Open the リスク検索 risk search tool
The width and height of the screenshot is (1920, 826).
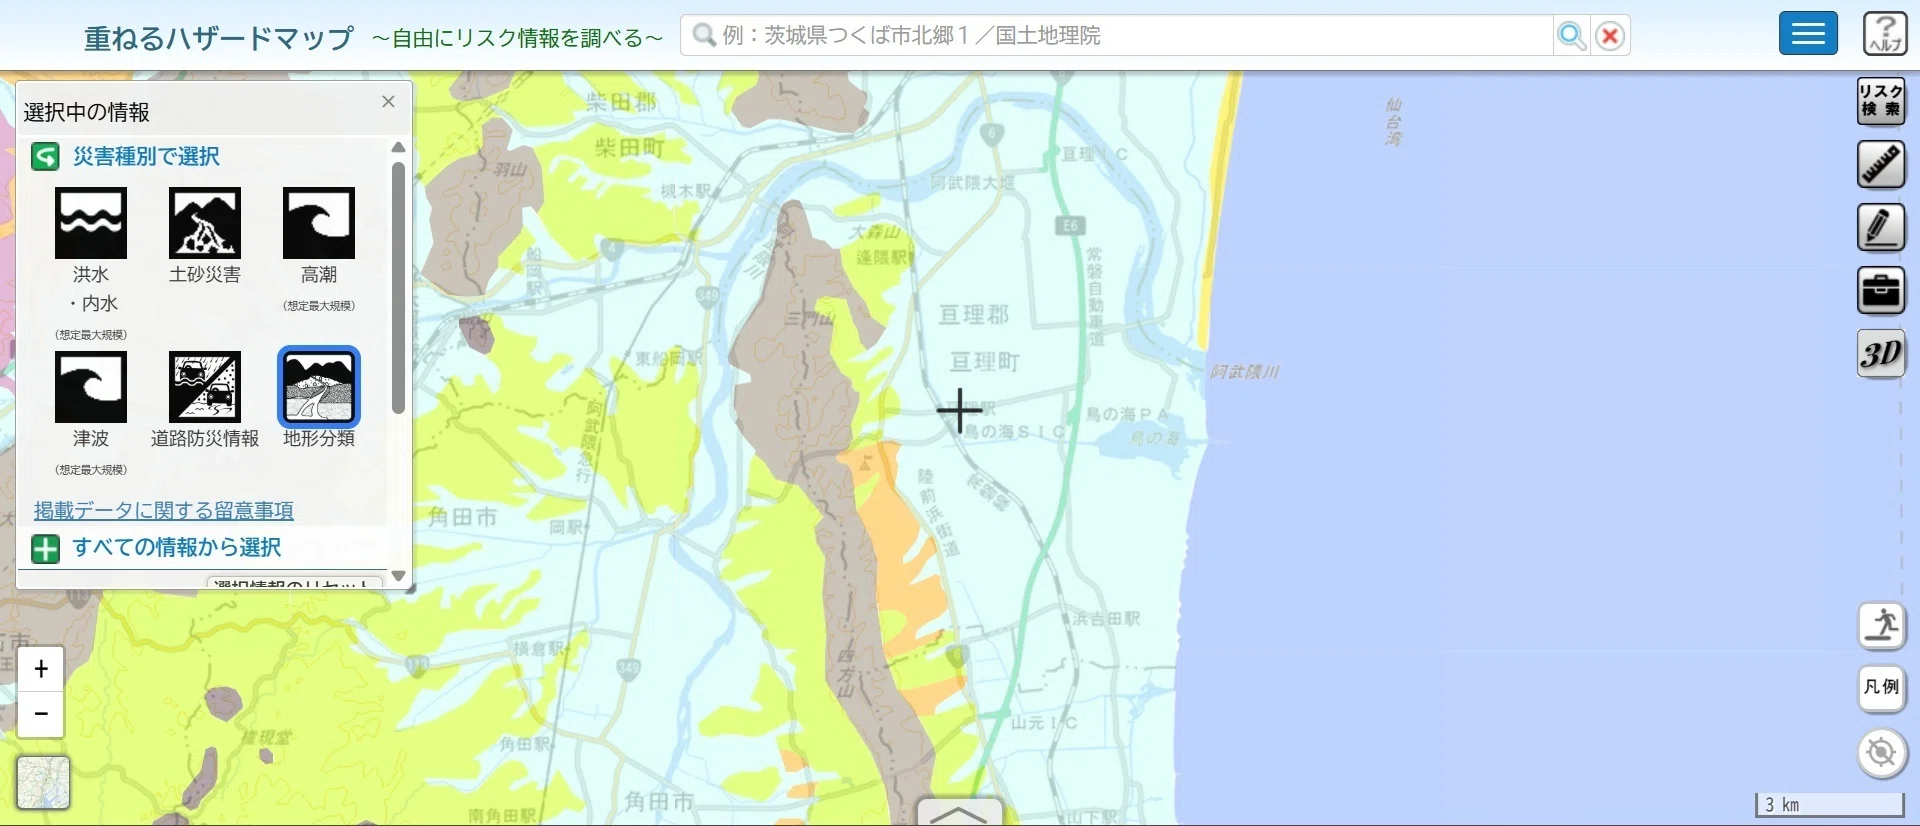[x=1881, y=101]
